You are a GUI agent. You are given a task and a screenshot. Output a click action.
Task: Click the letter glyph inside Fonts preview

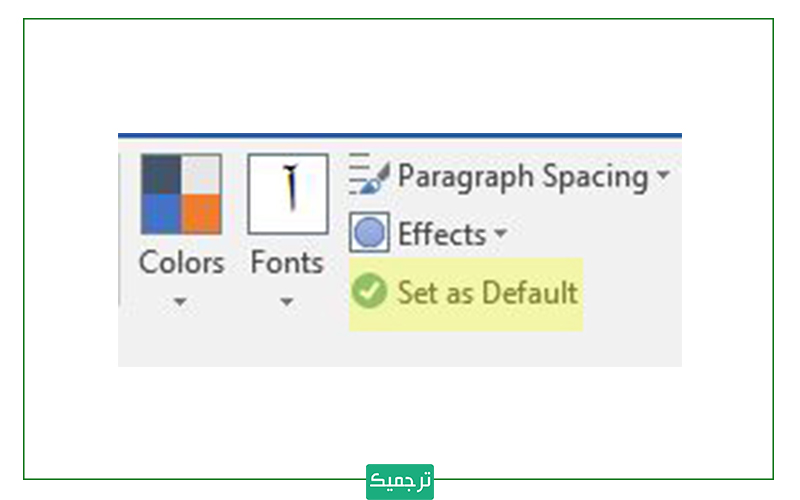point(291,187)
